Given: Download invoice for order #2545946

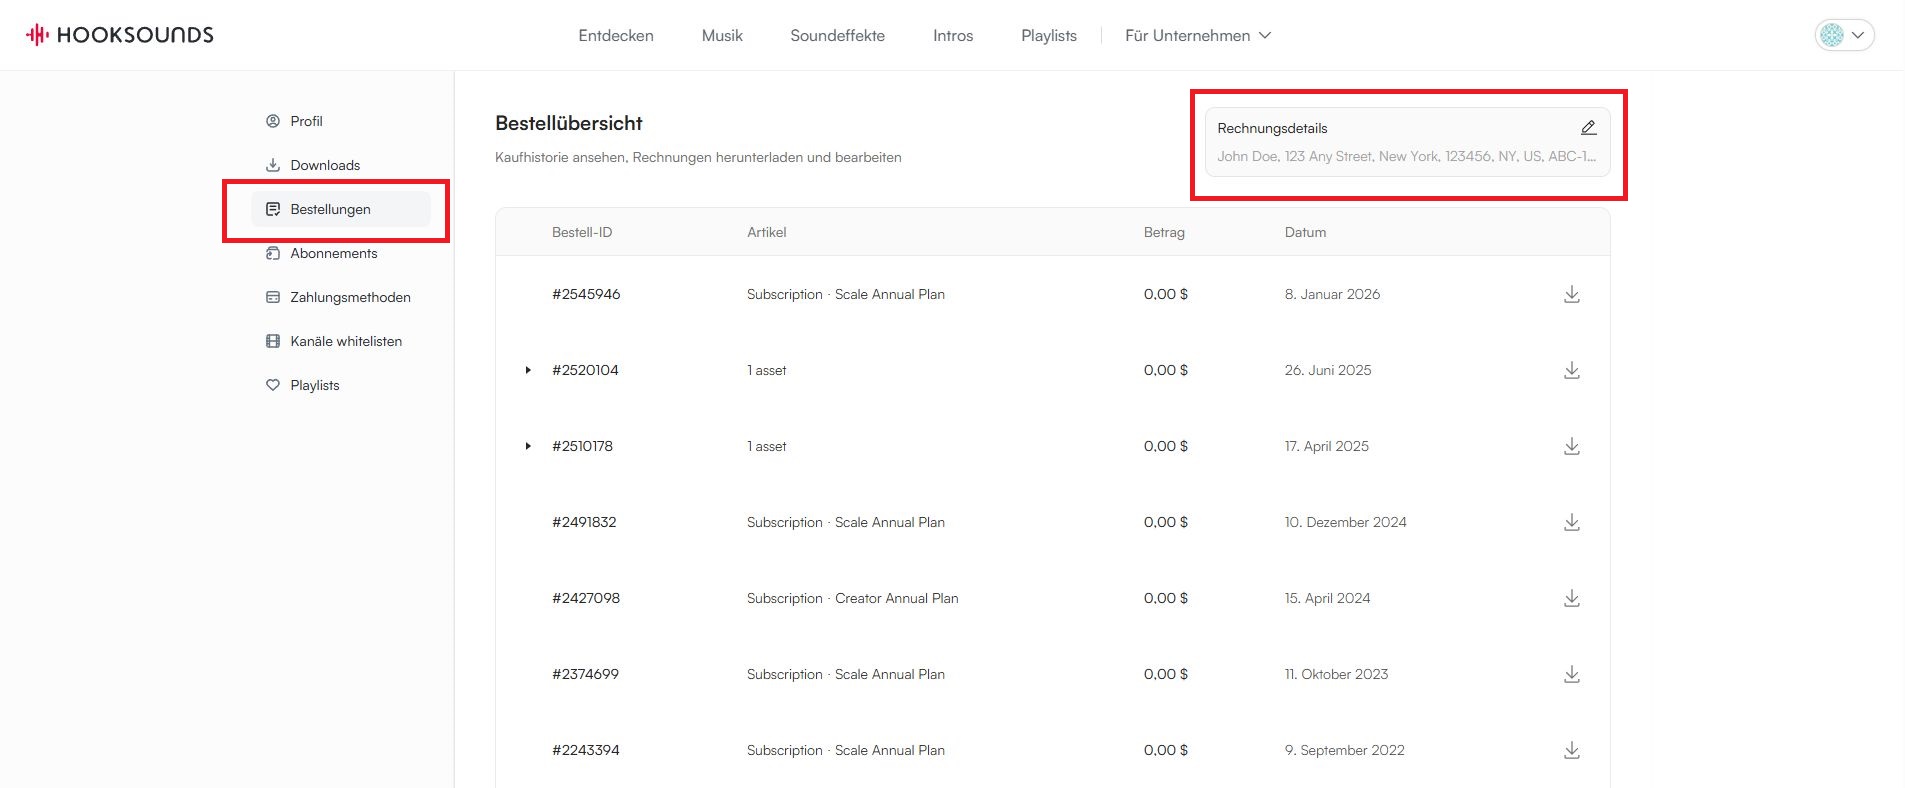Looking at the screenshot, I should [x=1571, y=294].
